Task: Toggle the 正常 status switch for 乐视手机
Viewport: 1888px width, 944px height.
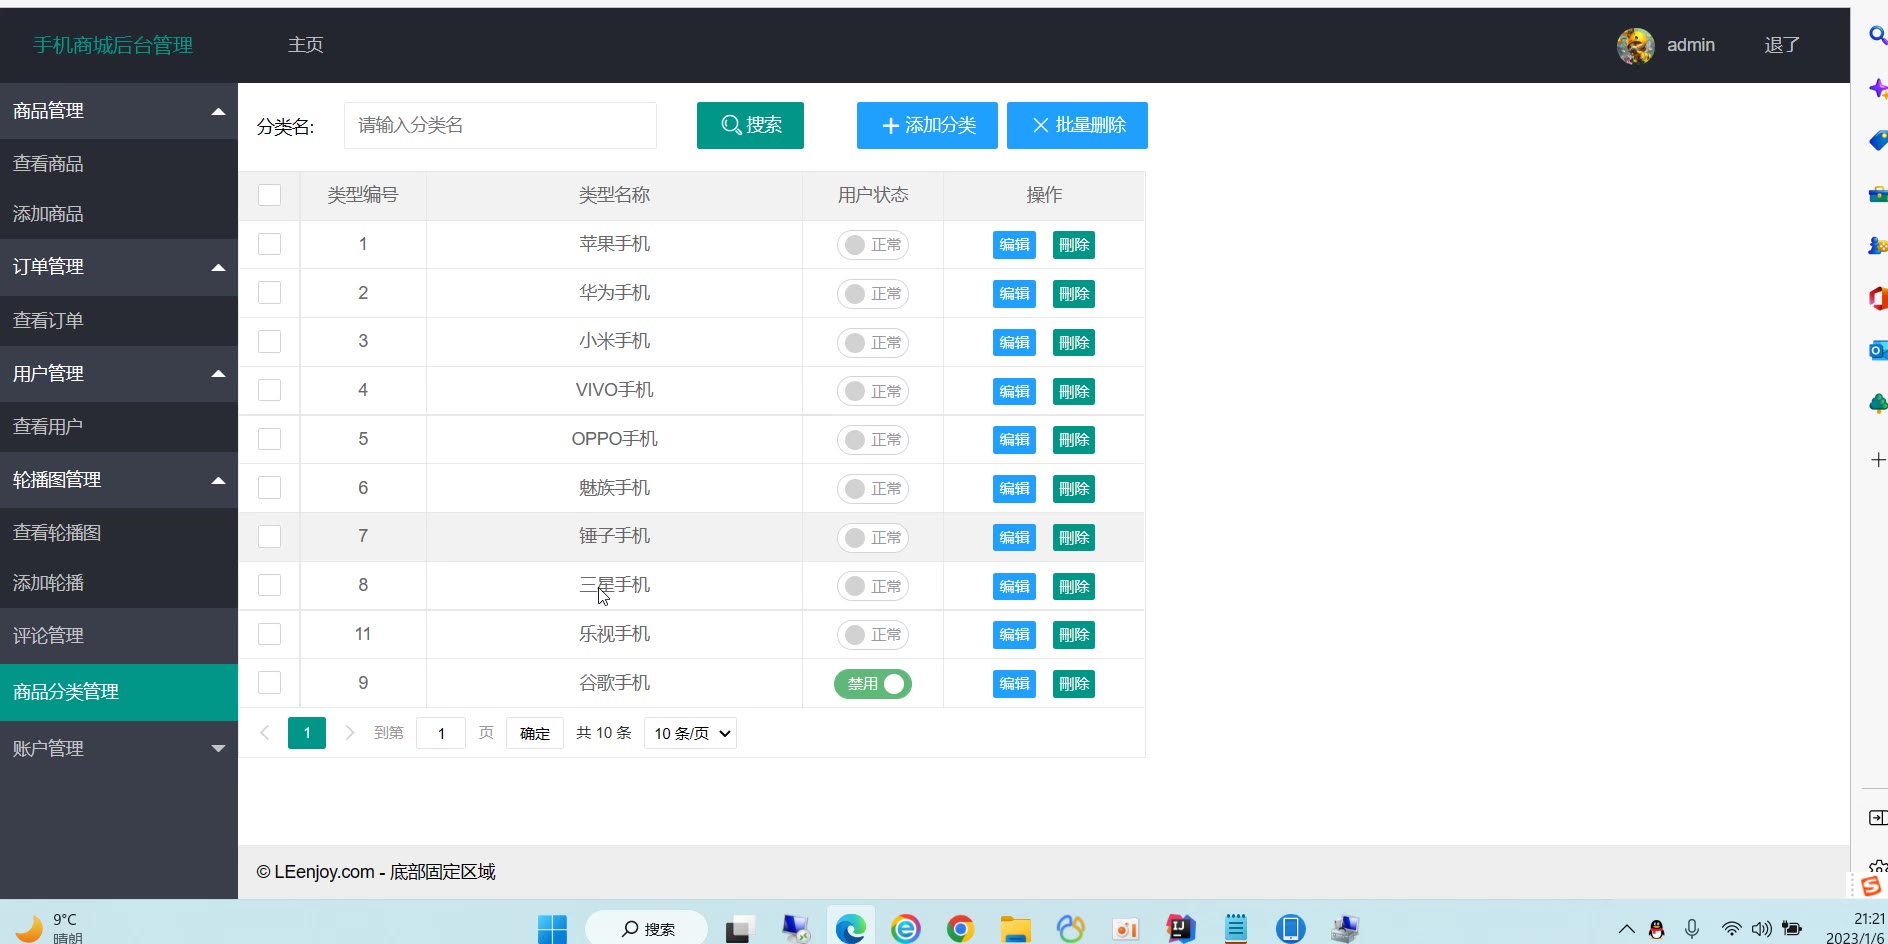Action: click(873, 635)
